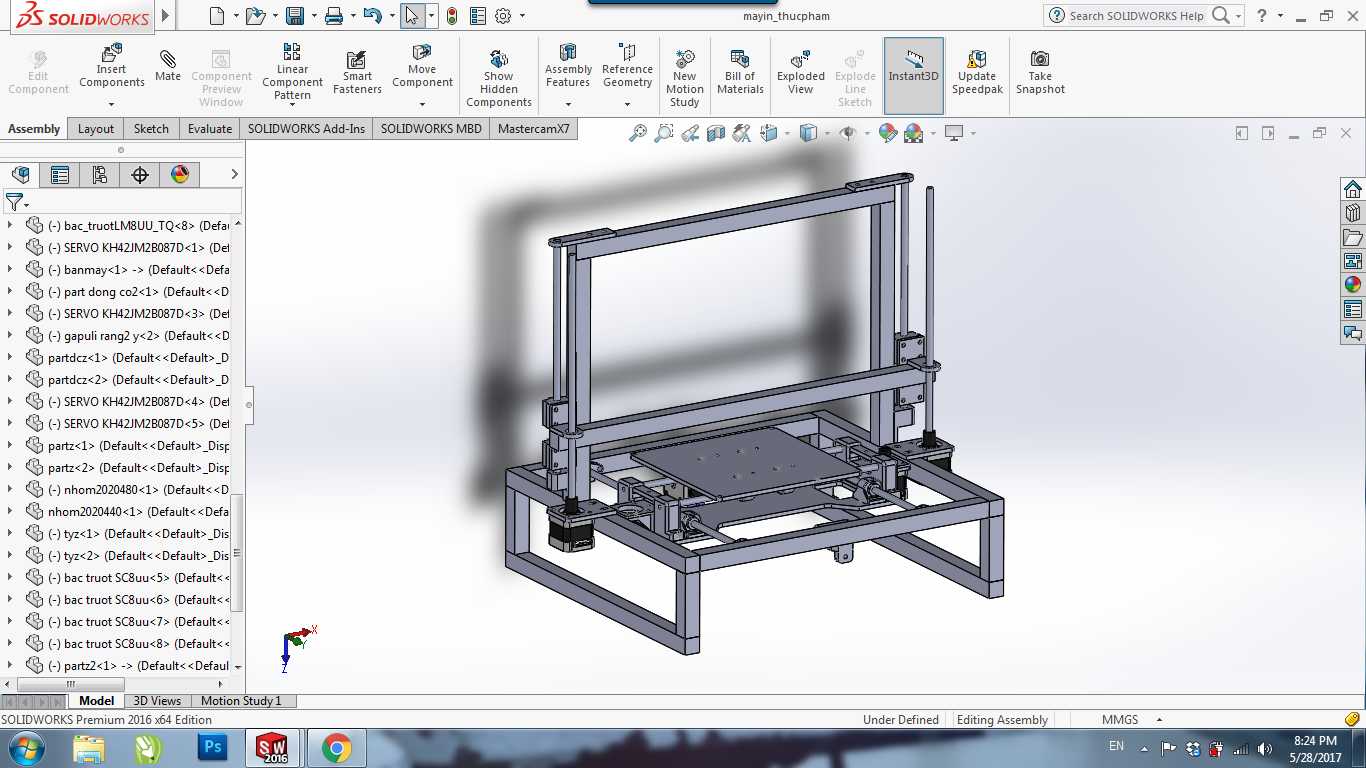The width and height of the screenshot is (1366, 768).
Task: Click the Print icon
Action: point(334,16)
